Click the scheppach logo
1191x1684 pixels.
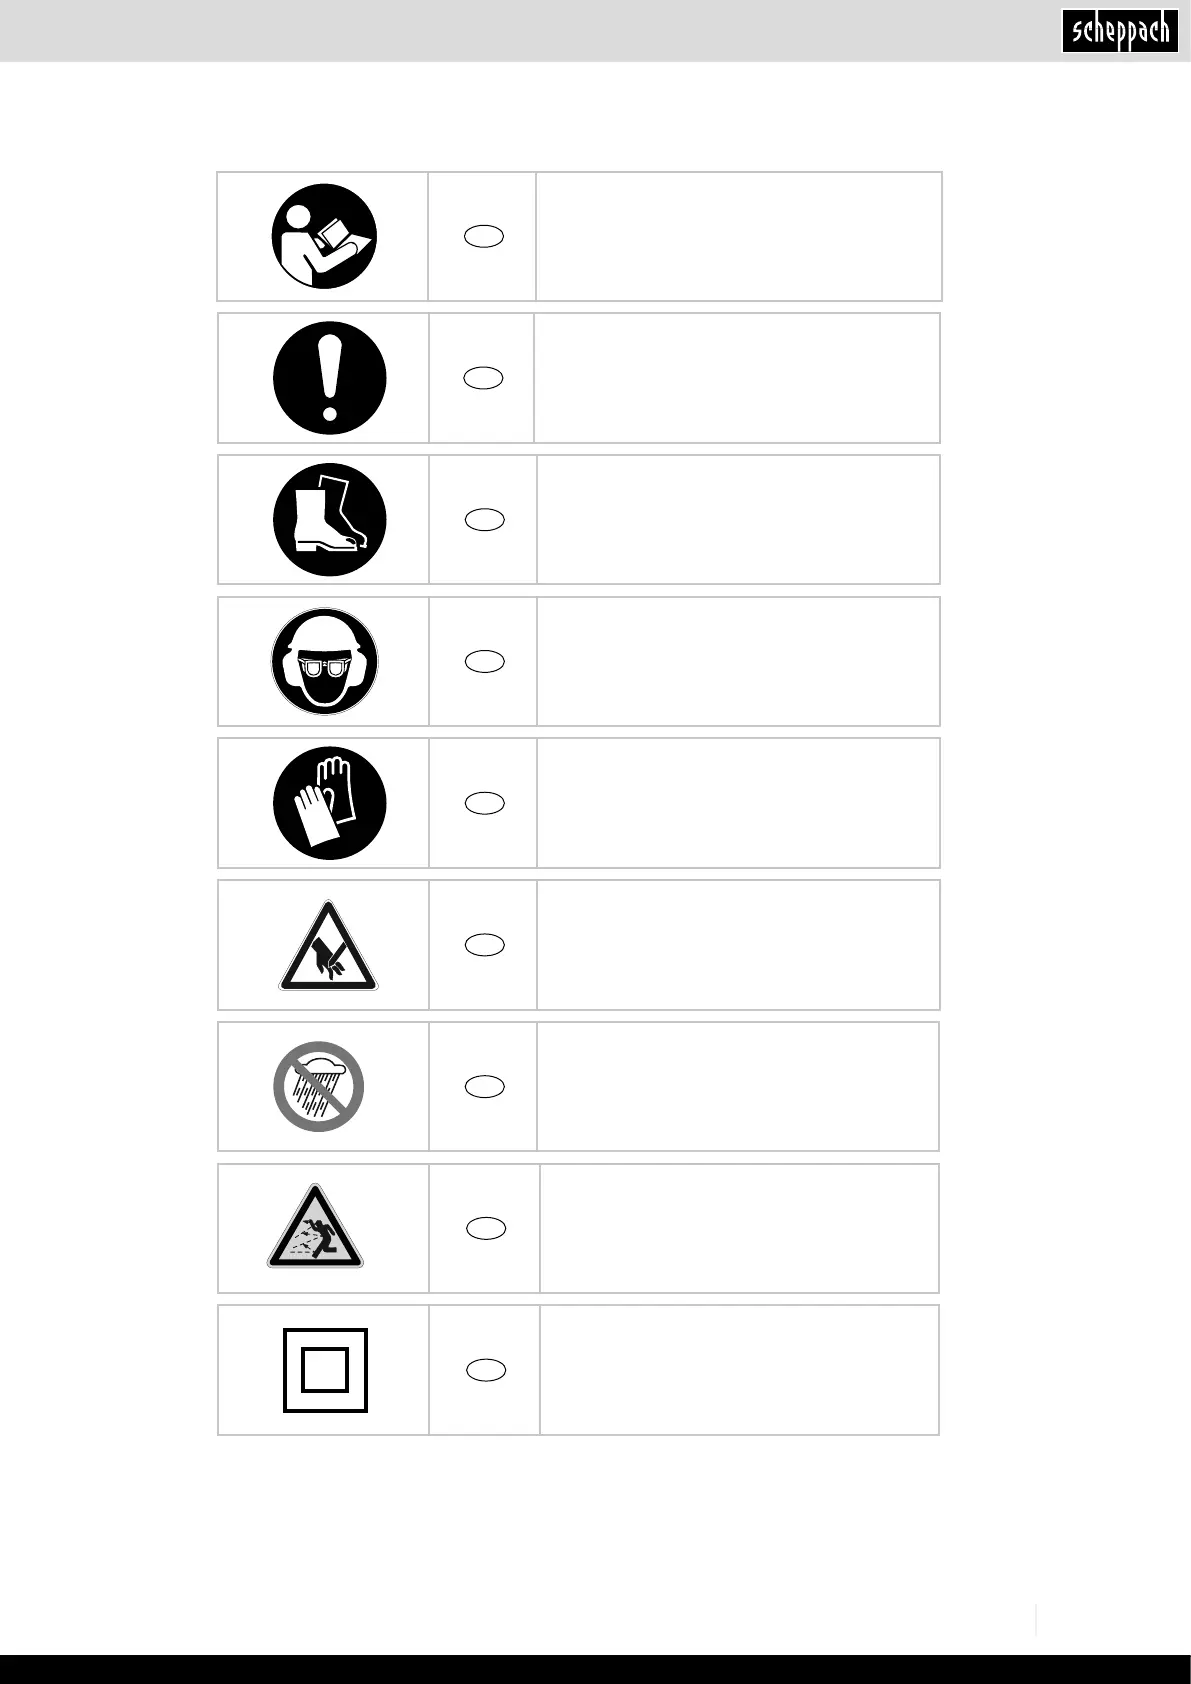(x=1120, y=31)
